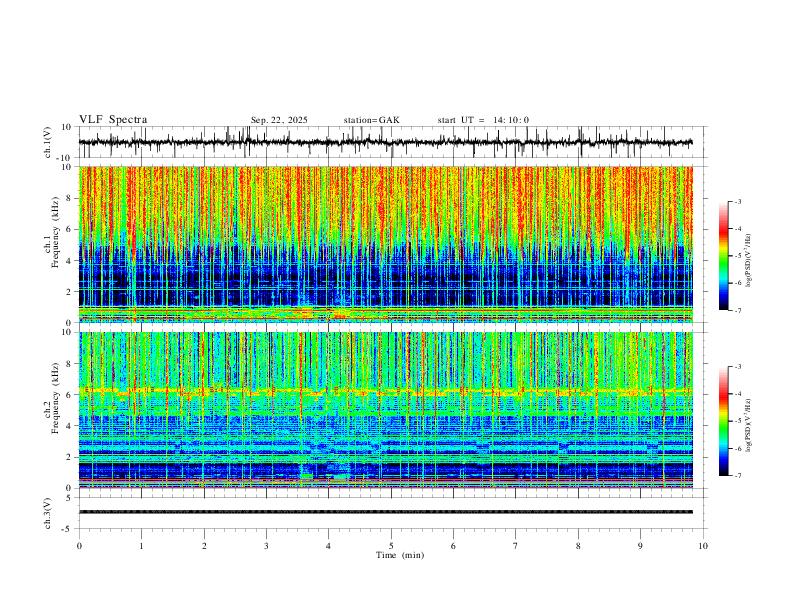Click the upper log(PSD) color bar caption

(x=748, y=260)
